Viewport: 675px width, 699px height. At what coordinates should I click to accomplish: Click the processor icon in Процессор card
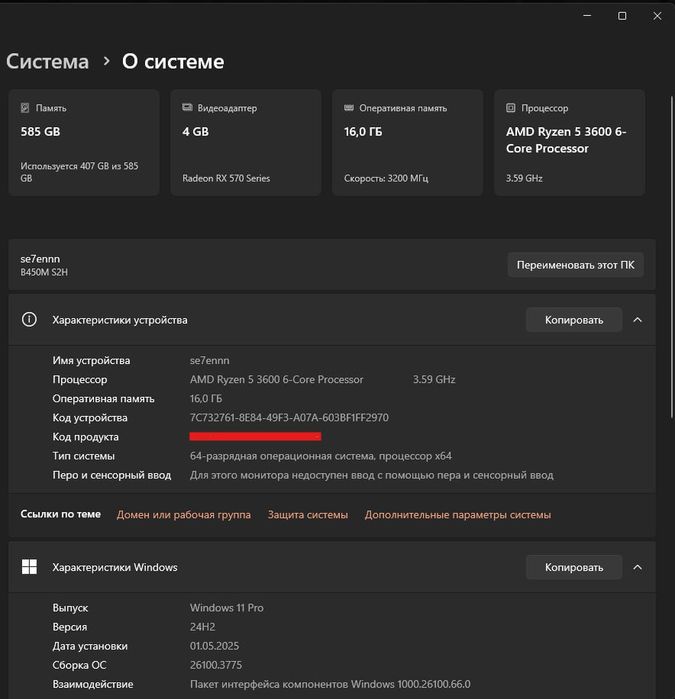511,108
